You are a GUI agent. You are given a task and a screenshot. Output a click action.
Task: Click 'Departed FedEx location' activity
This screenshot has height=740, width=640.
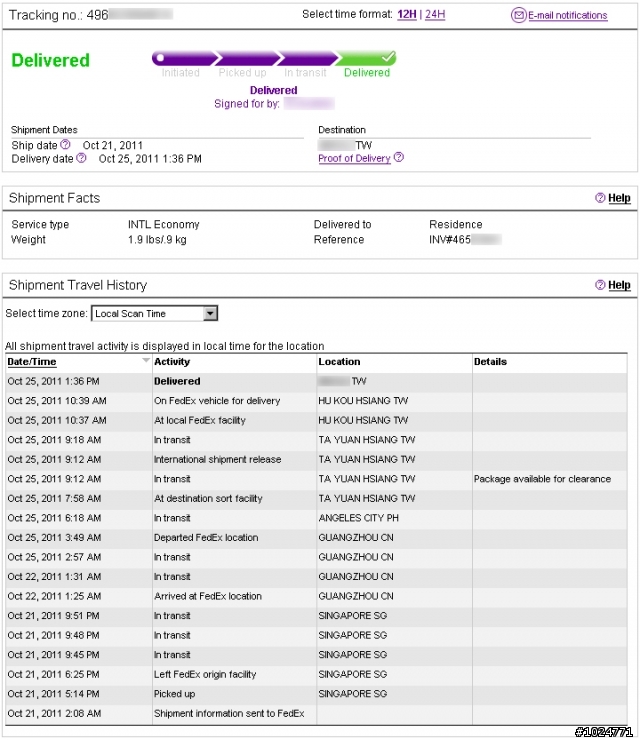(x=206, y=538)
